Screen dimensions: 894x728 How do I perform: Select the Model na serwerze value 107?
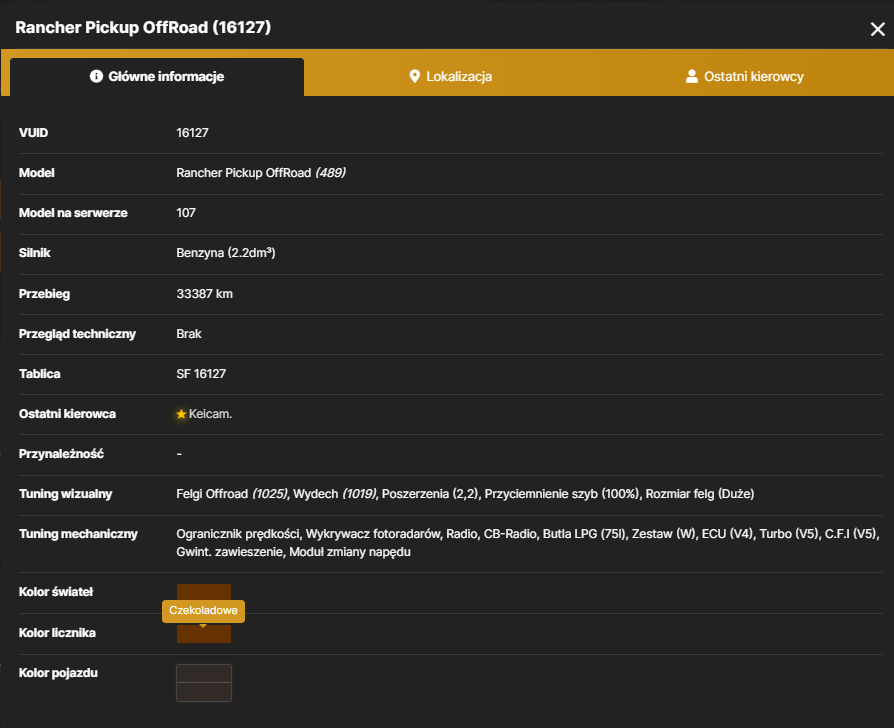[x=186, y=213]
